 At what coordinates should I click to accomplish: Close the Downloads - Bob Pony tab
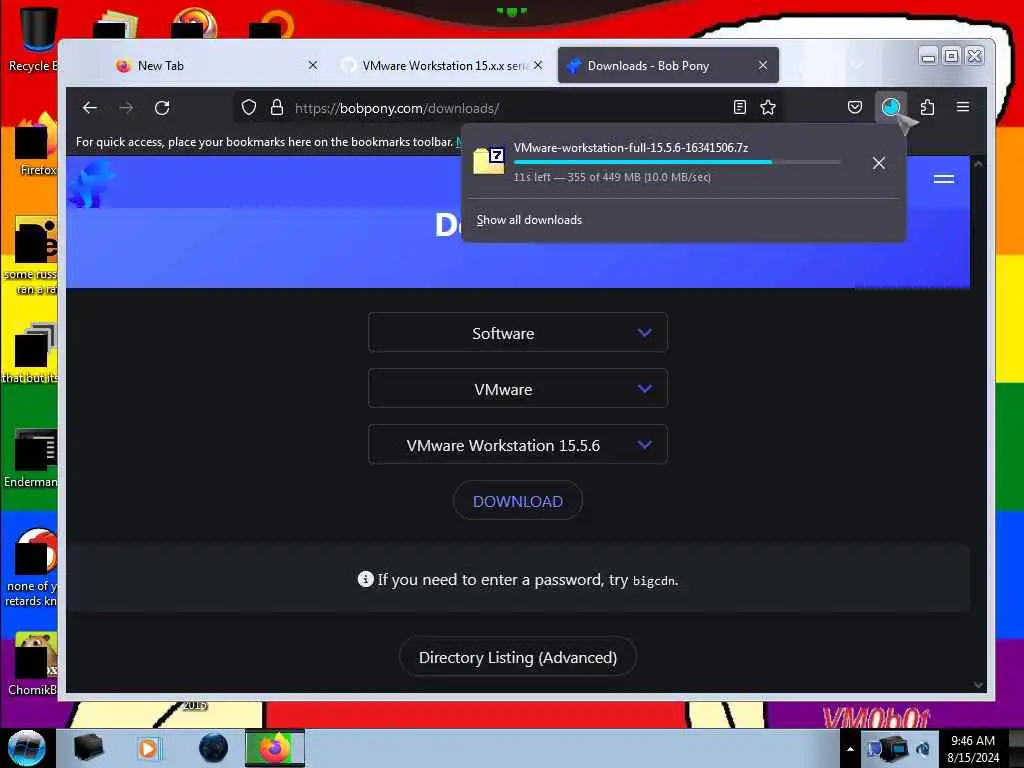763,65
